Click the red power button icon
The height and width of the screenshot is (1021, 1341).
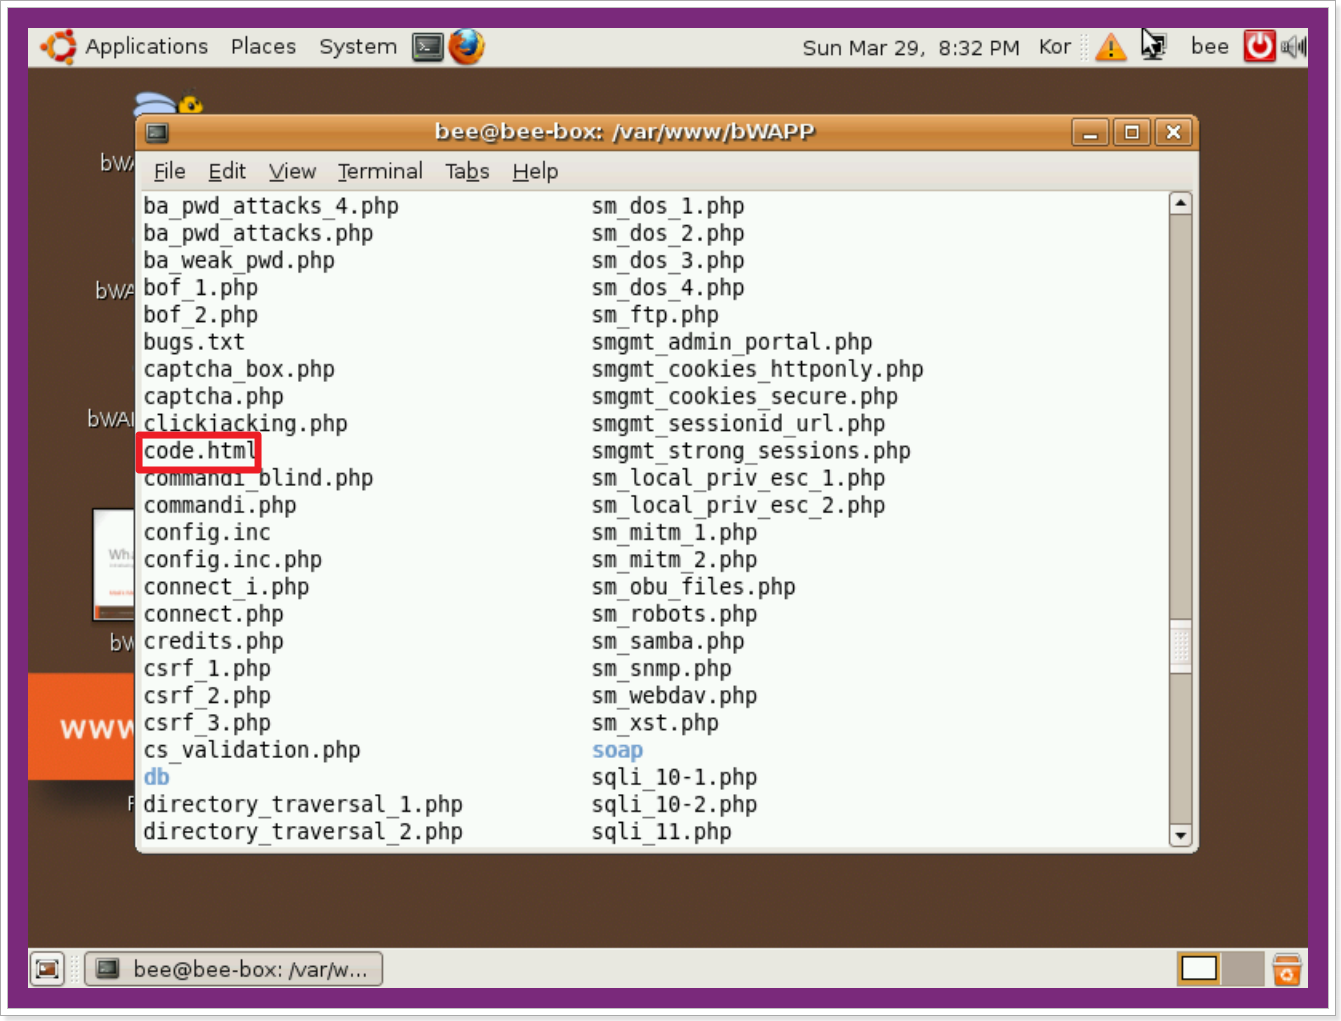[x=1259, y=46]
